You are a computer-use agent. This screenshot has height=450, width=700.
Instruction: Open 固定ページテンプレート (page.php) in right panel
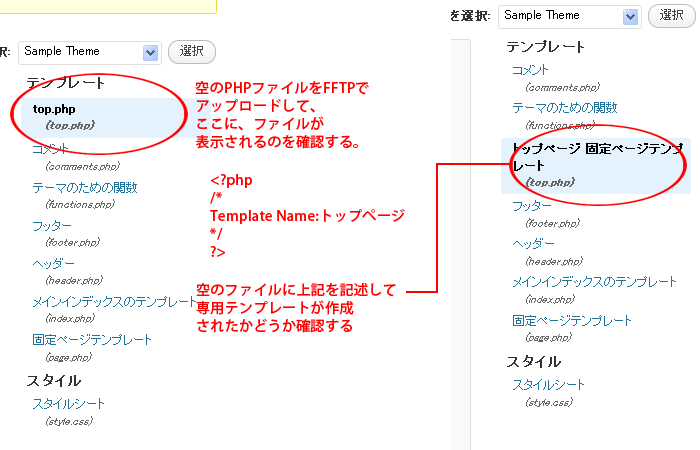(x=572, y=321)
